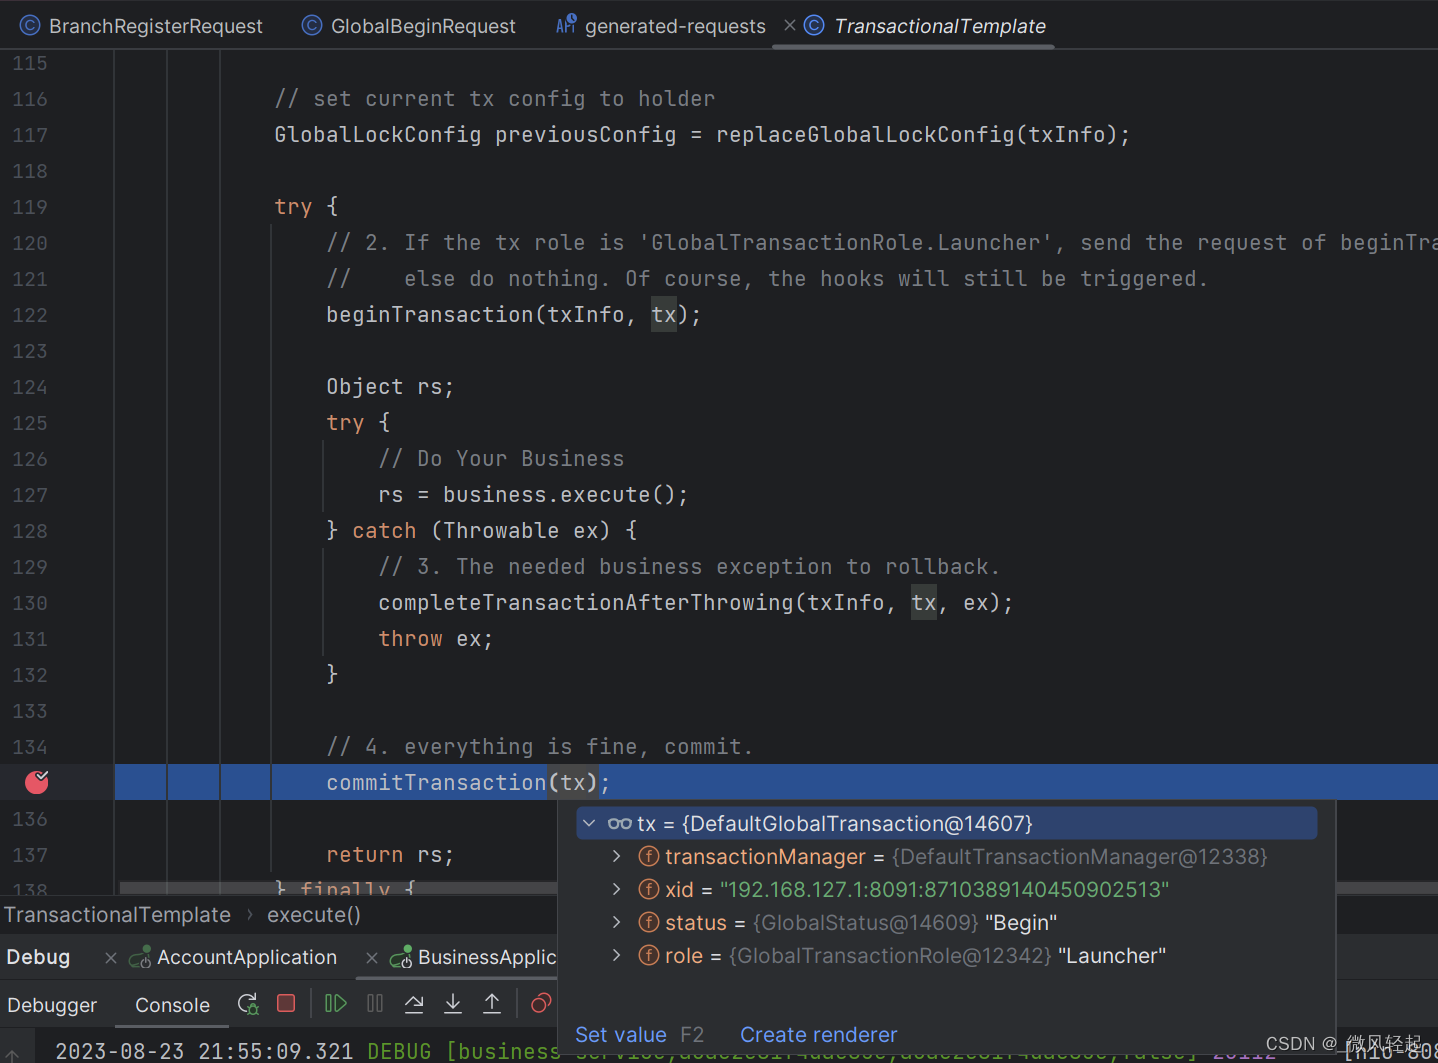Click the status value "Begin"
Image resolution: width=1438 pixels, height=1063 pixels.
pyautogui.click(x=1021, y=922)
